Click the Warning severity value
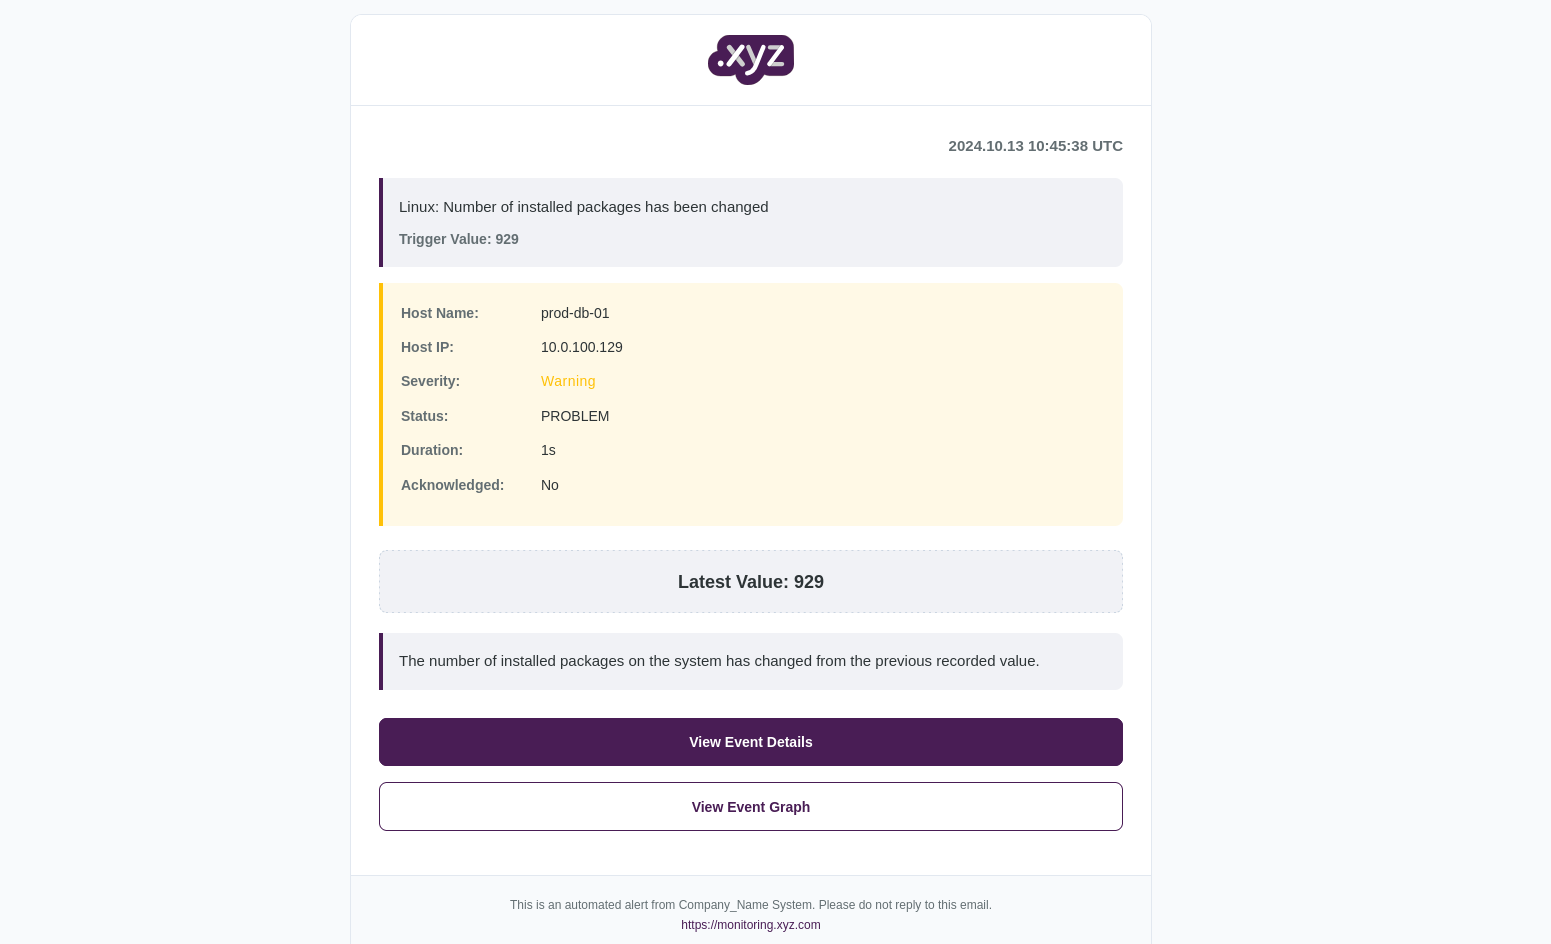Viewport: 1551px width, 944px height. coord(568,381)
